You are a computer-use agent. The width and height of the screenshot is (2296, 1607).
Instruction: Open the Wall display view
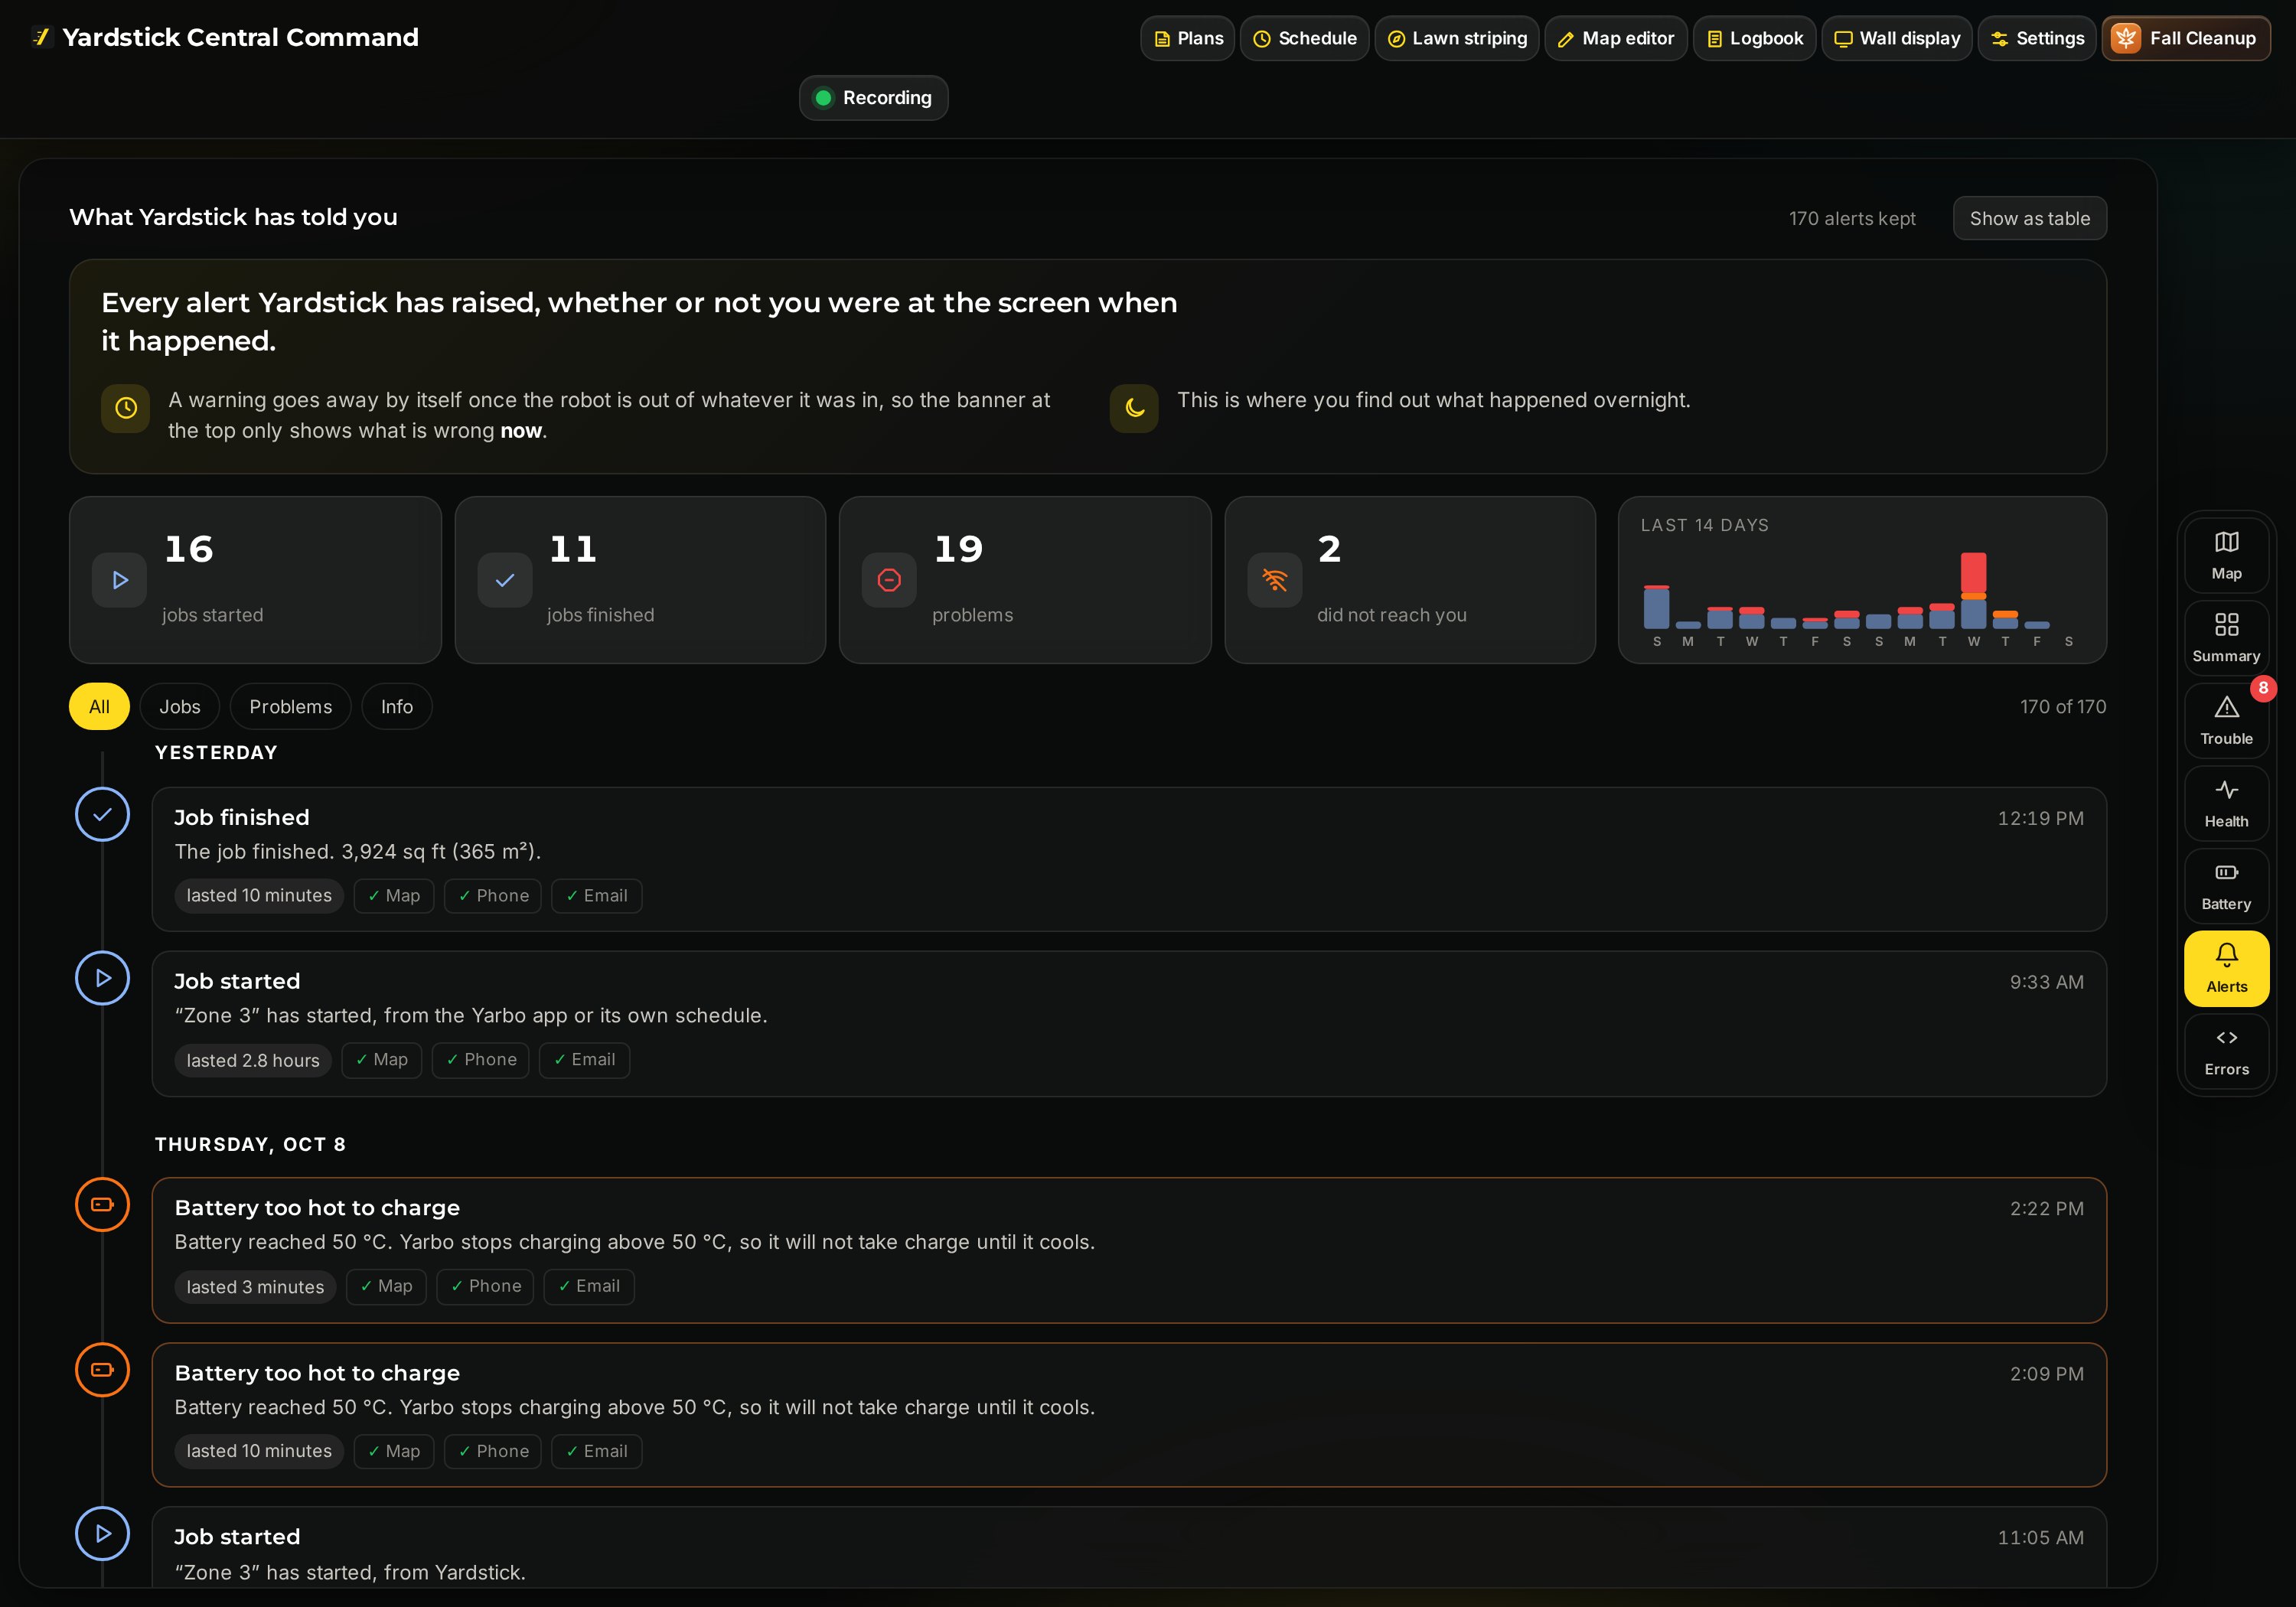1897,38
